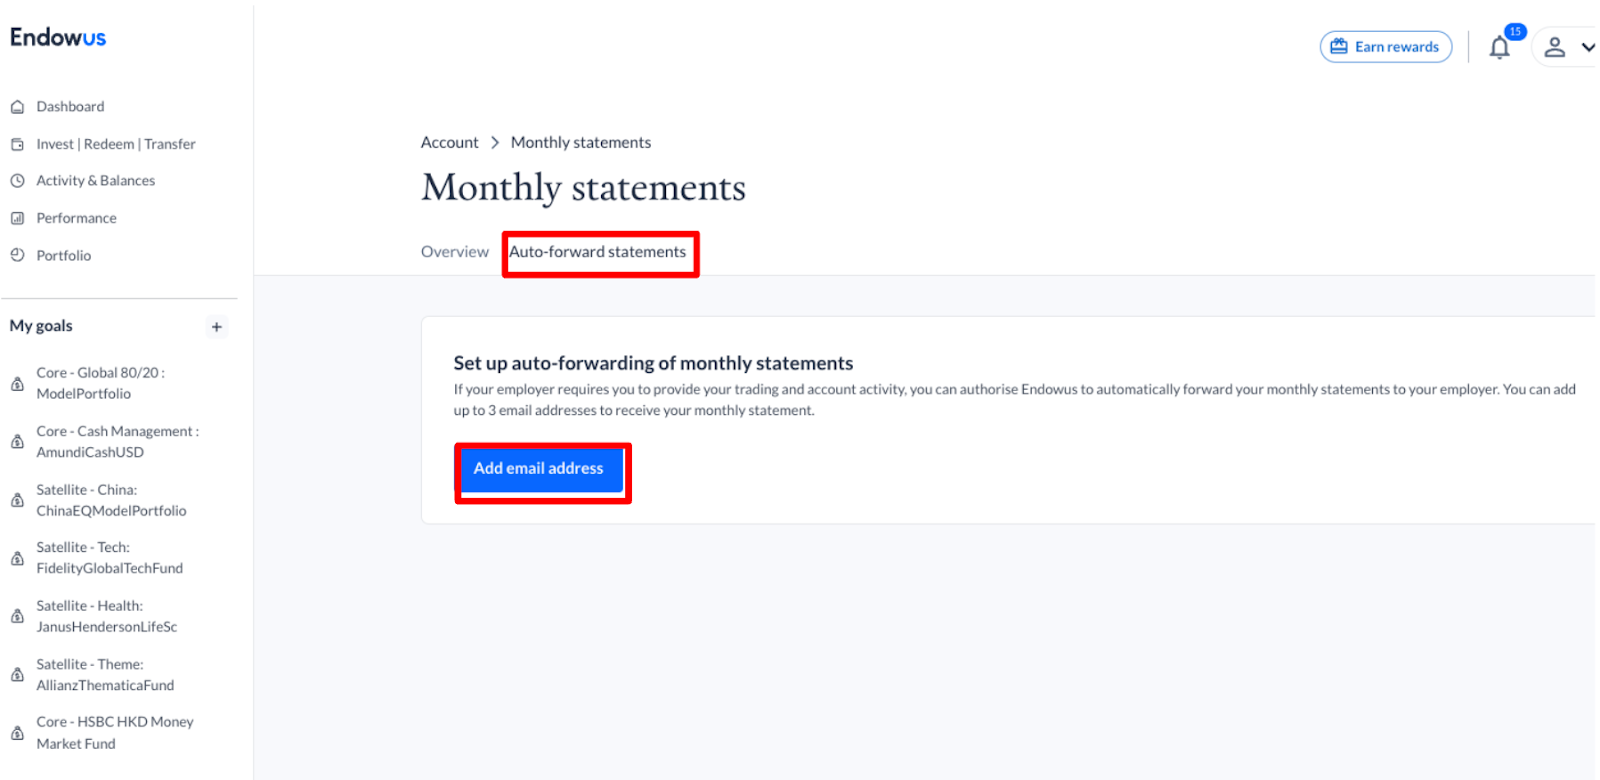Screen dimensions: 1600x780
Task: Open Core - HSBC HKD Money Market Fund
Action: click(114, 732)
